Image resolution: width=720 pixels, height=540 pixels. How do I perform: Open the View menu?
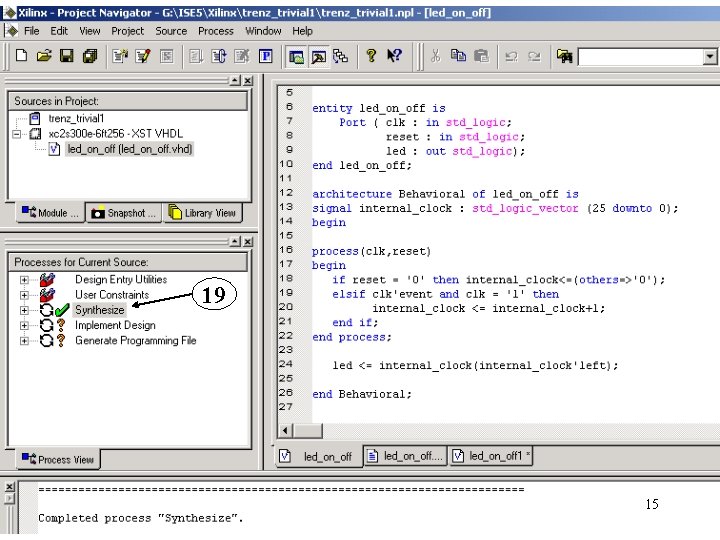click(x=90, y=31)
